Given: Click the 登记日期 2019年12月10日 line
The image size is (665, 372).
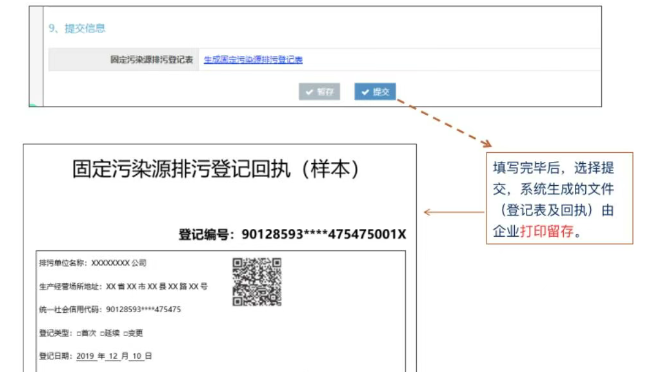Looking at the screenshot, I should [95, 356].
